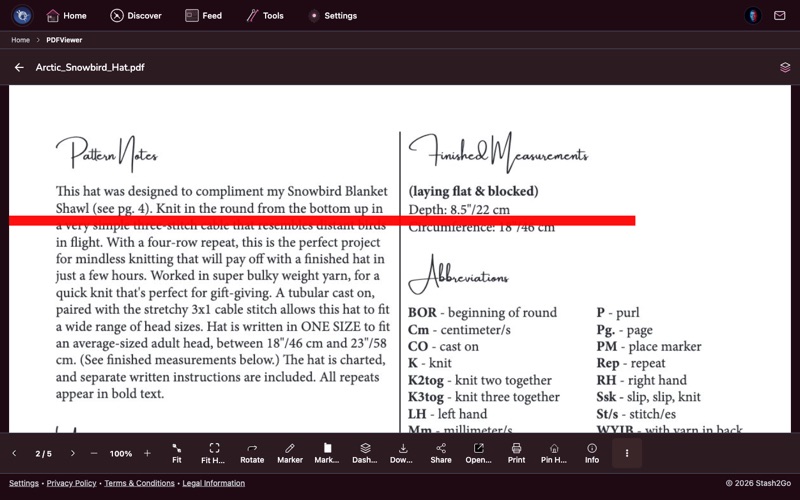The image size is (800, 500).
Task: Open the Tools menu
Action: point(264,15)
